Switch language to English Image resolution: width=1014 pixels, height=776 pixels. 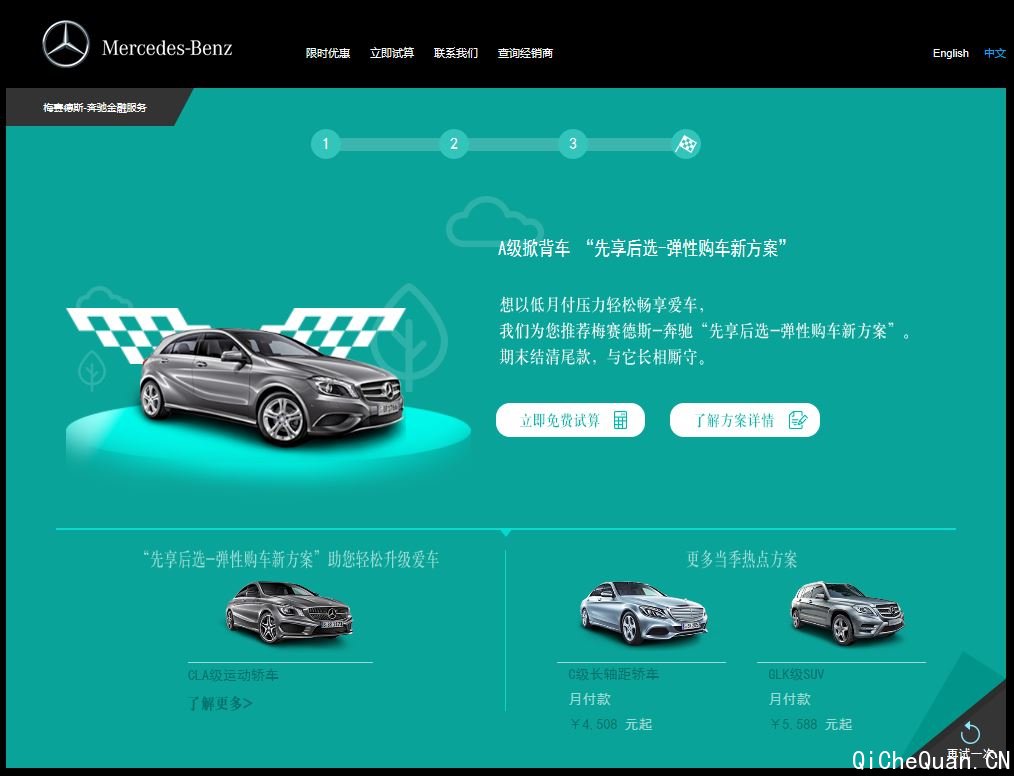951,53
